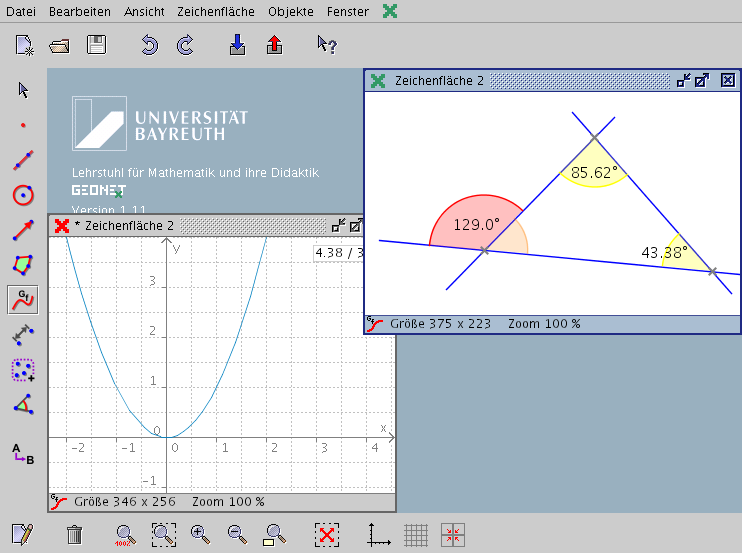Iconify the parabola Zeichenfläche 2 window
The width and height of the screenshot is (742, 553).
[339, 226]
